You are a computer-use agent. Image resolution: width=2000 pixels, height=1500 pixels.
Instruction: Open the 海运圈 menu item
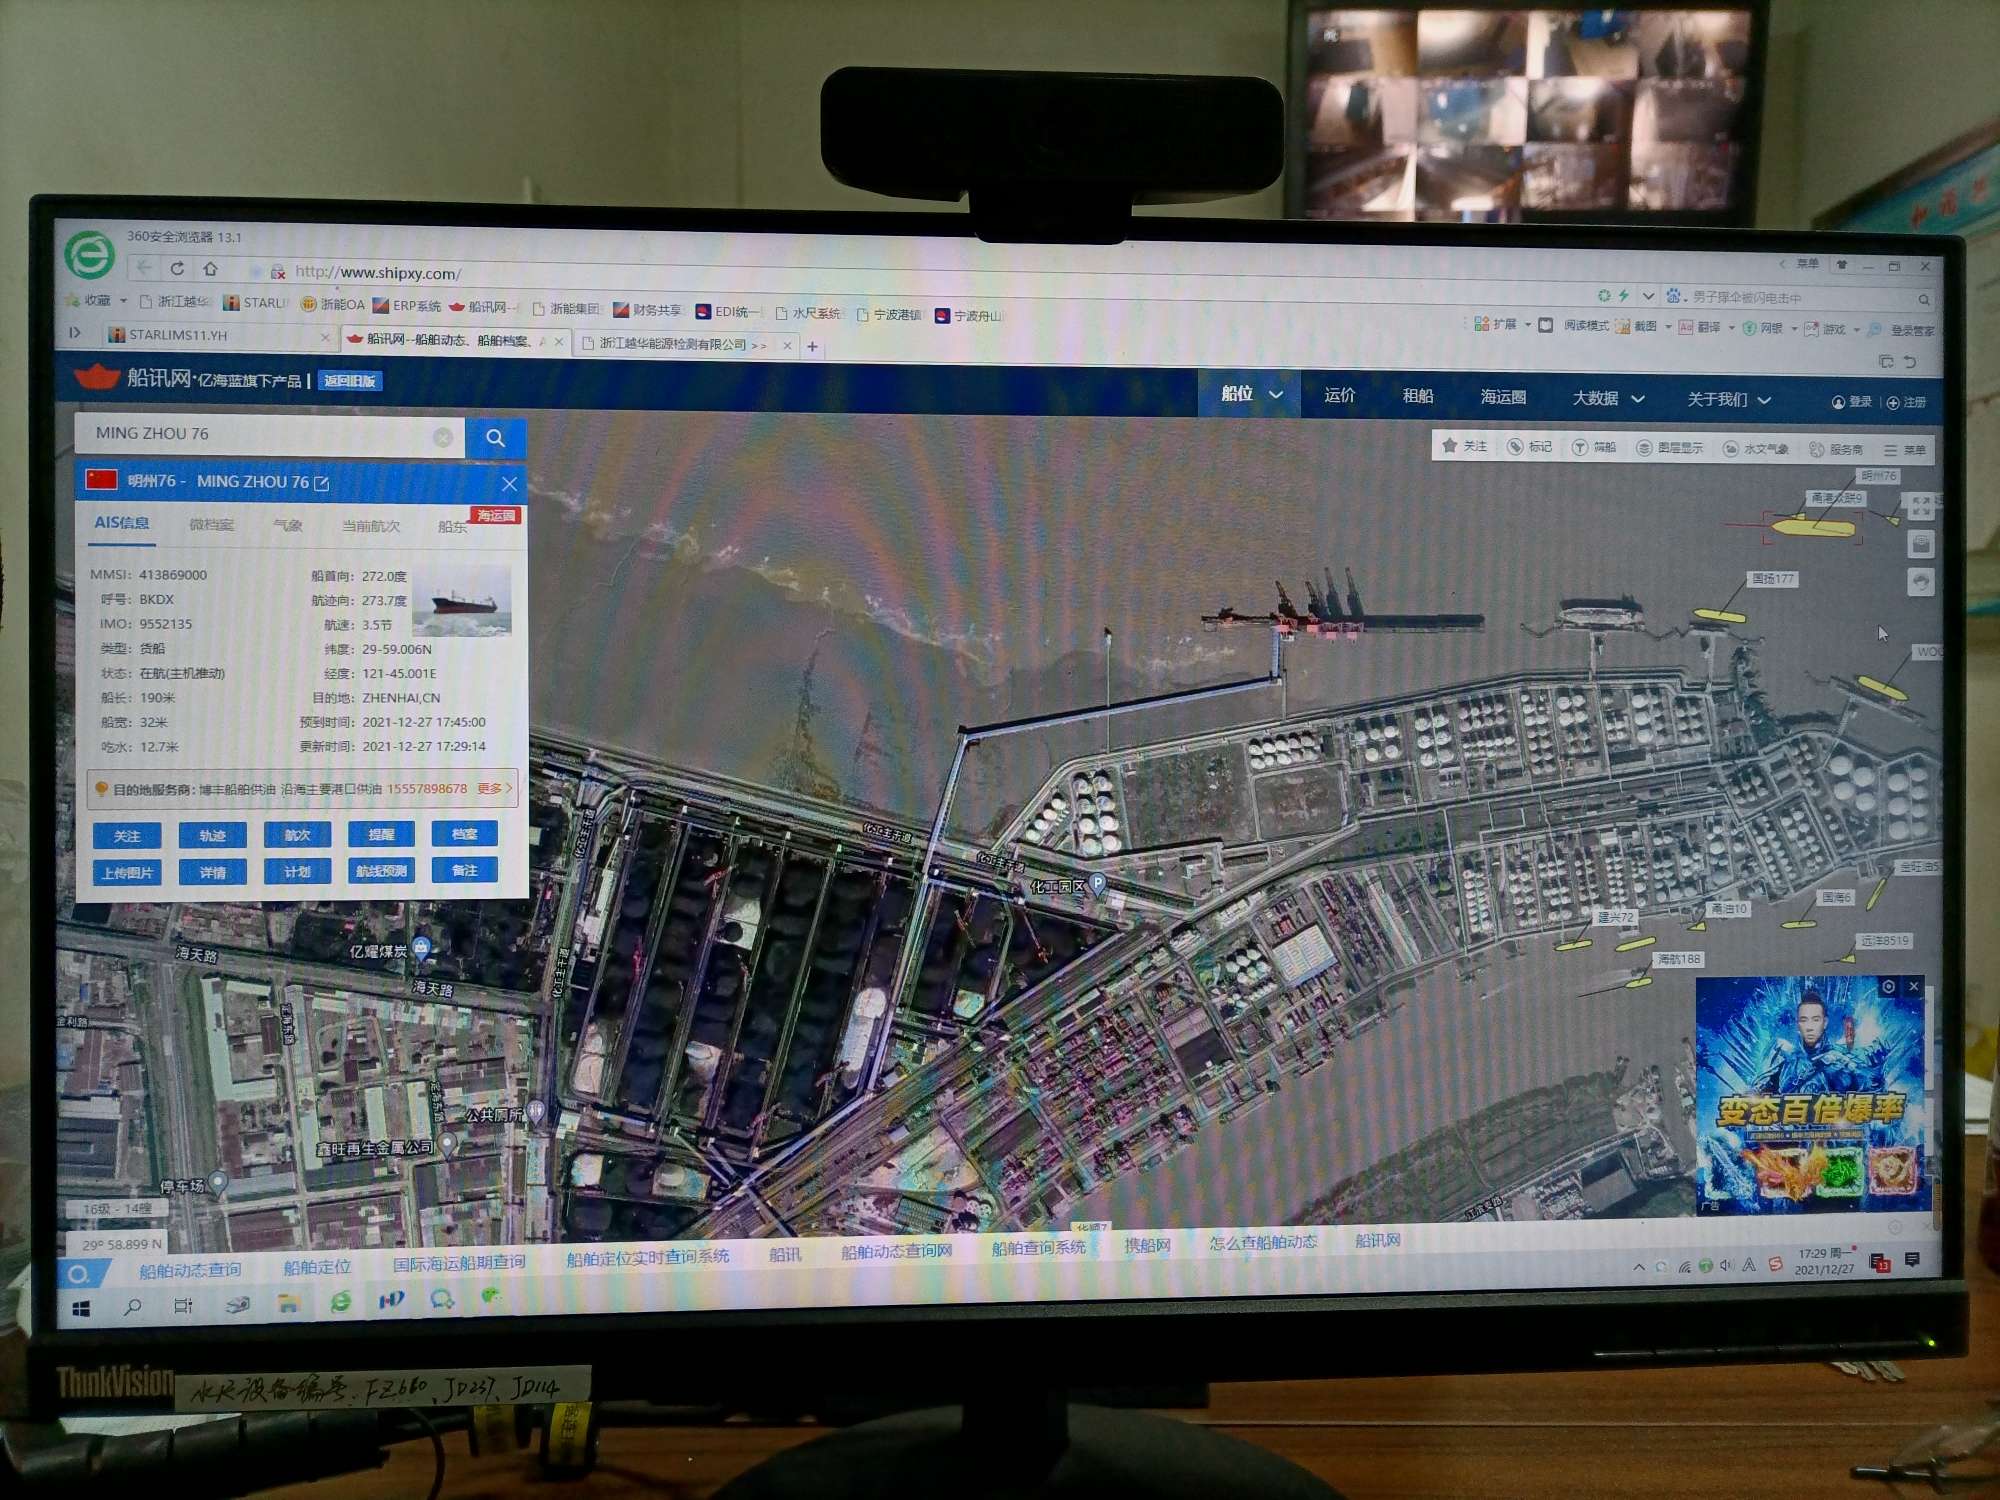[x=1503, y=397]
